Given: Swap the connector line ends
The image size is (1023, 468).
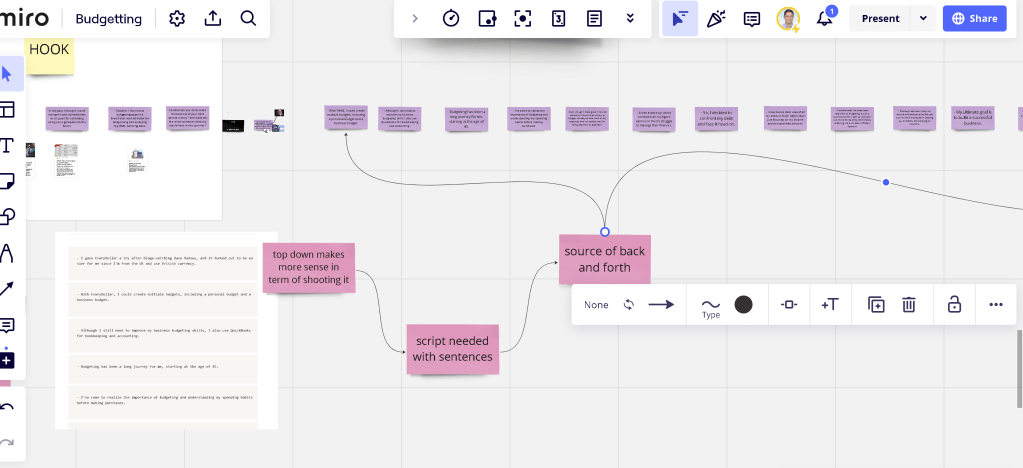Looking at the screenshot, I should (x=629, y=305).
